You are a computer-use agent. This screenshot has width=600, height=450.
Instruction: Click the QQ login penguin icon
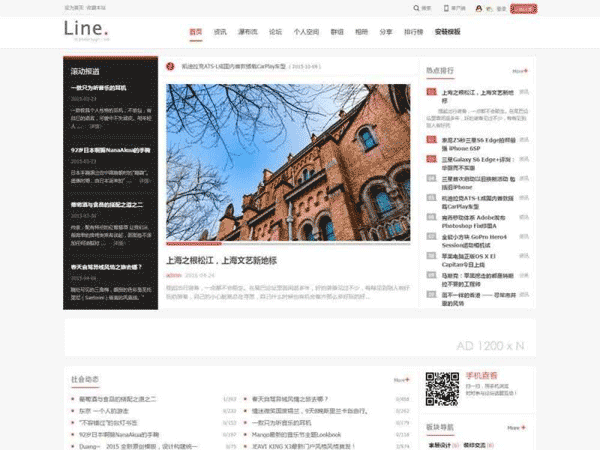[x=479, y=8]
